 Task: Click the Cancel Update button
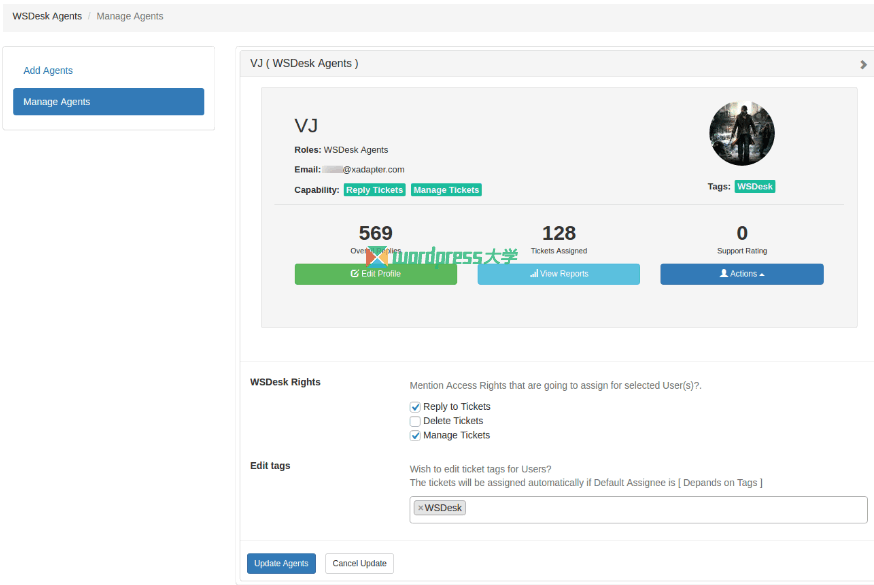(360, 563)
